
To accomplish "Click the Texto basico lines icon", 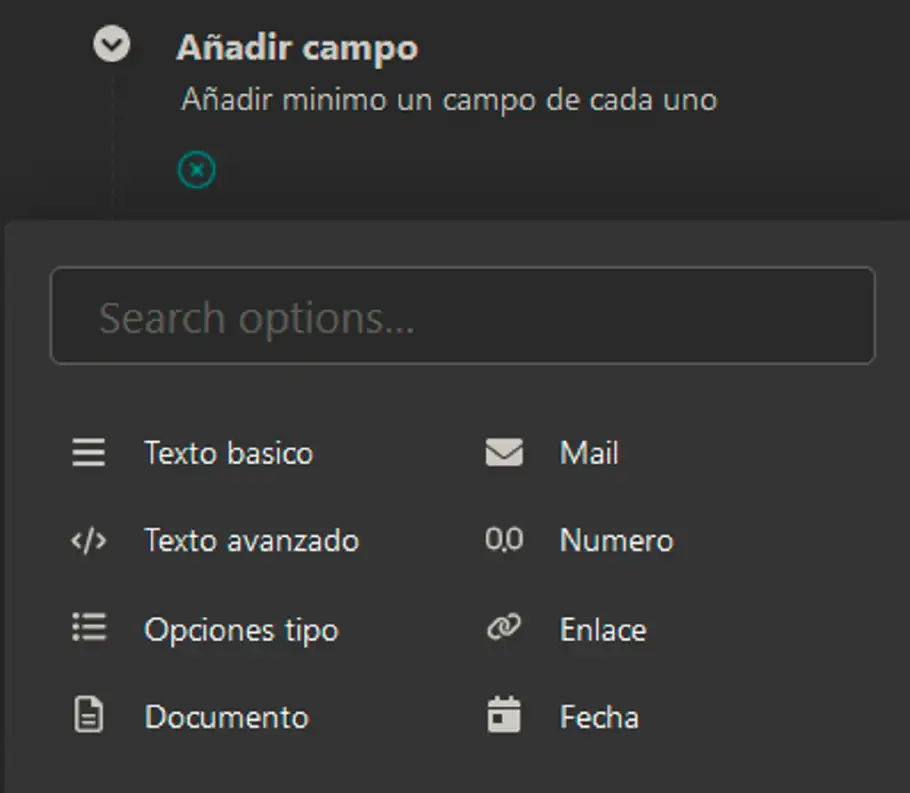I will [89, 452].
